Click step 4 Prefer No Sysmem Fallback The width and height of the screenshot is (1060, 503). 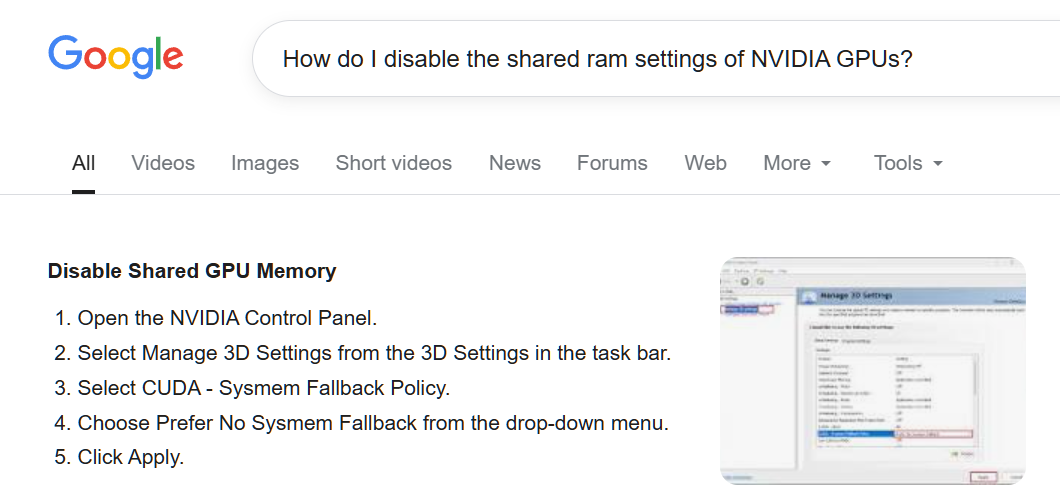point(362,423)
